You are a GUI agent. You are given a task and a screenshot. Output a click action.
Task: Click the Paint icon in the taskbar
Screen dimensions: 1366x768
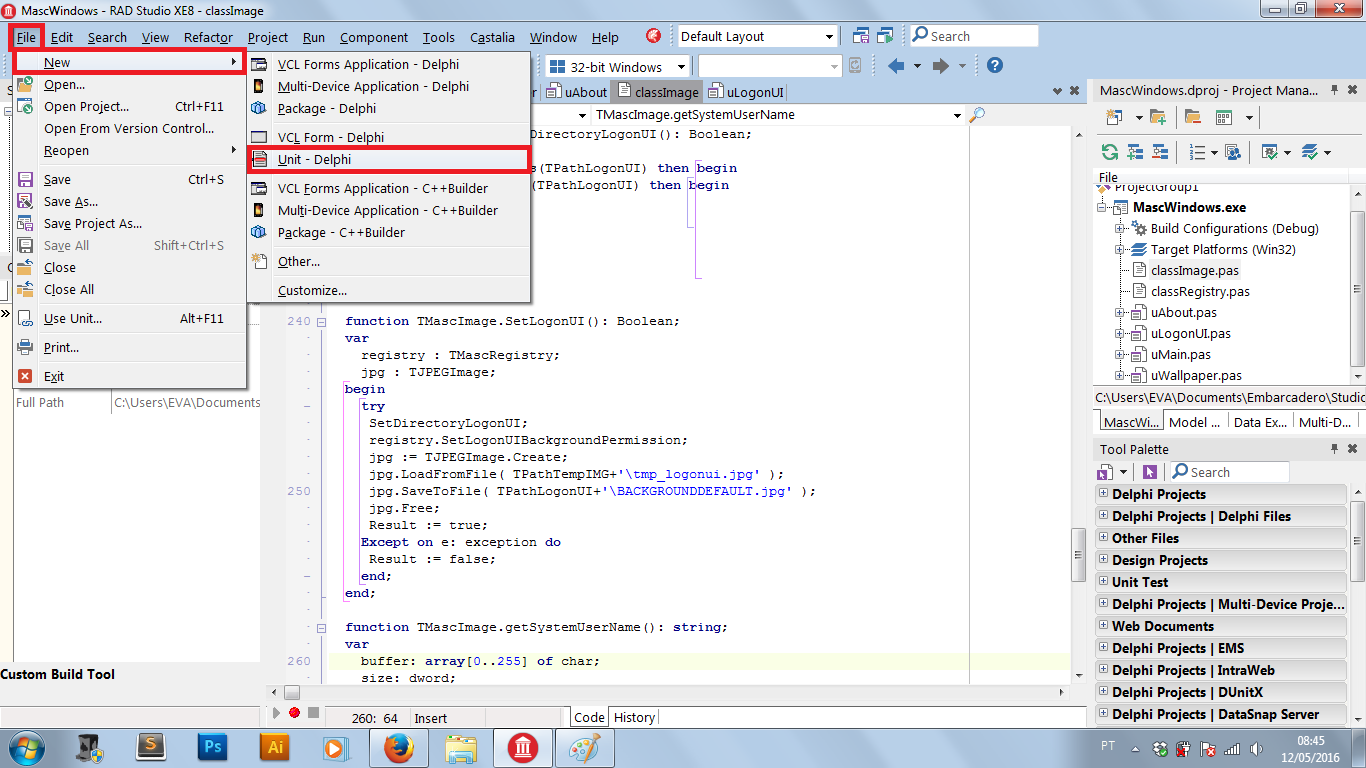point(586,747)
